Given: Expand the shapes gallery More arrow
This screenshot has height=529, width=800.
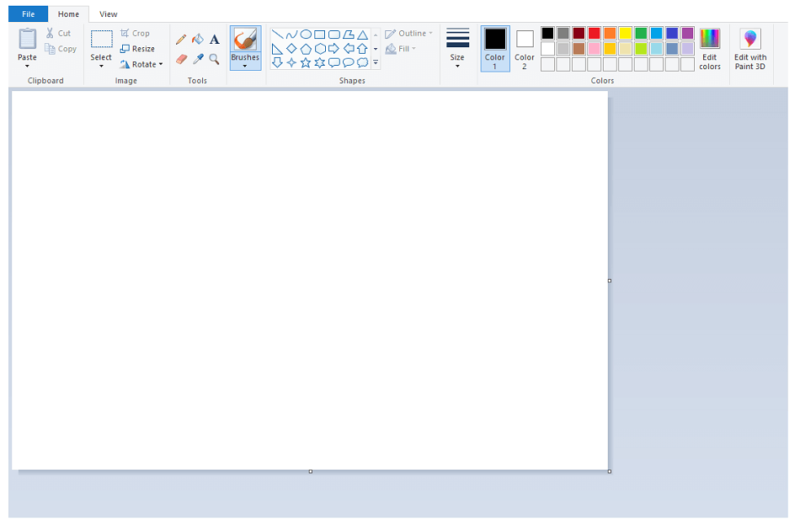Looking at the screenshot, I should click(x=376, y=63).
